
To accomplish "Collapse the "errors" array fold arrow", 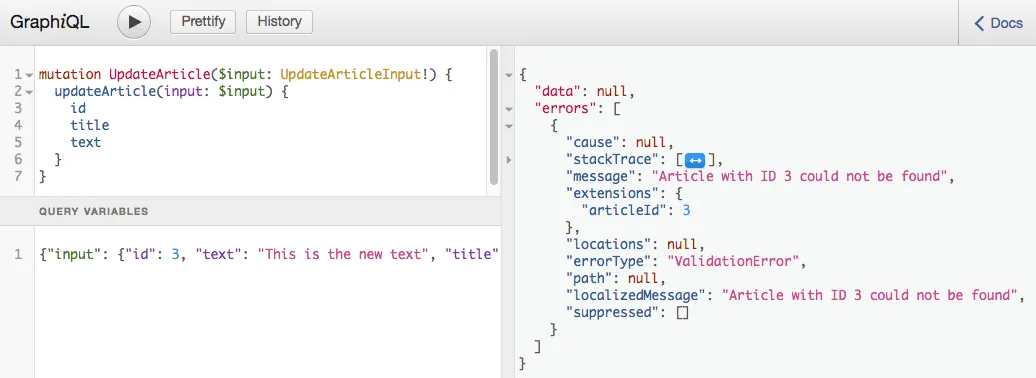I will coord(508,109).
